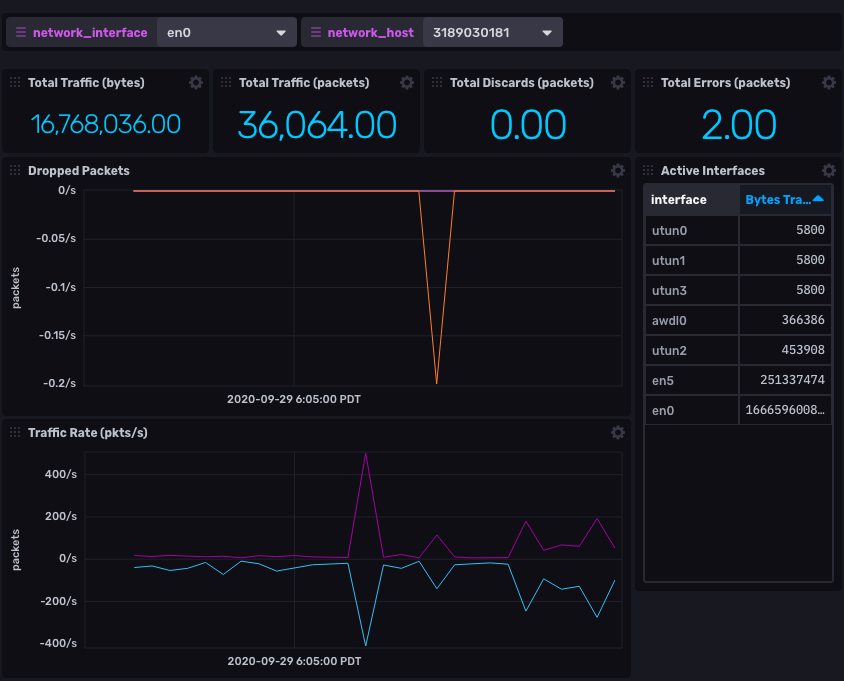Open the Total Traffic (packets) panel settings gear
Screen dimensions: 844x681
coord(407,83)
